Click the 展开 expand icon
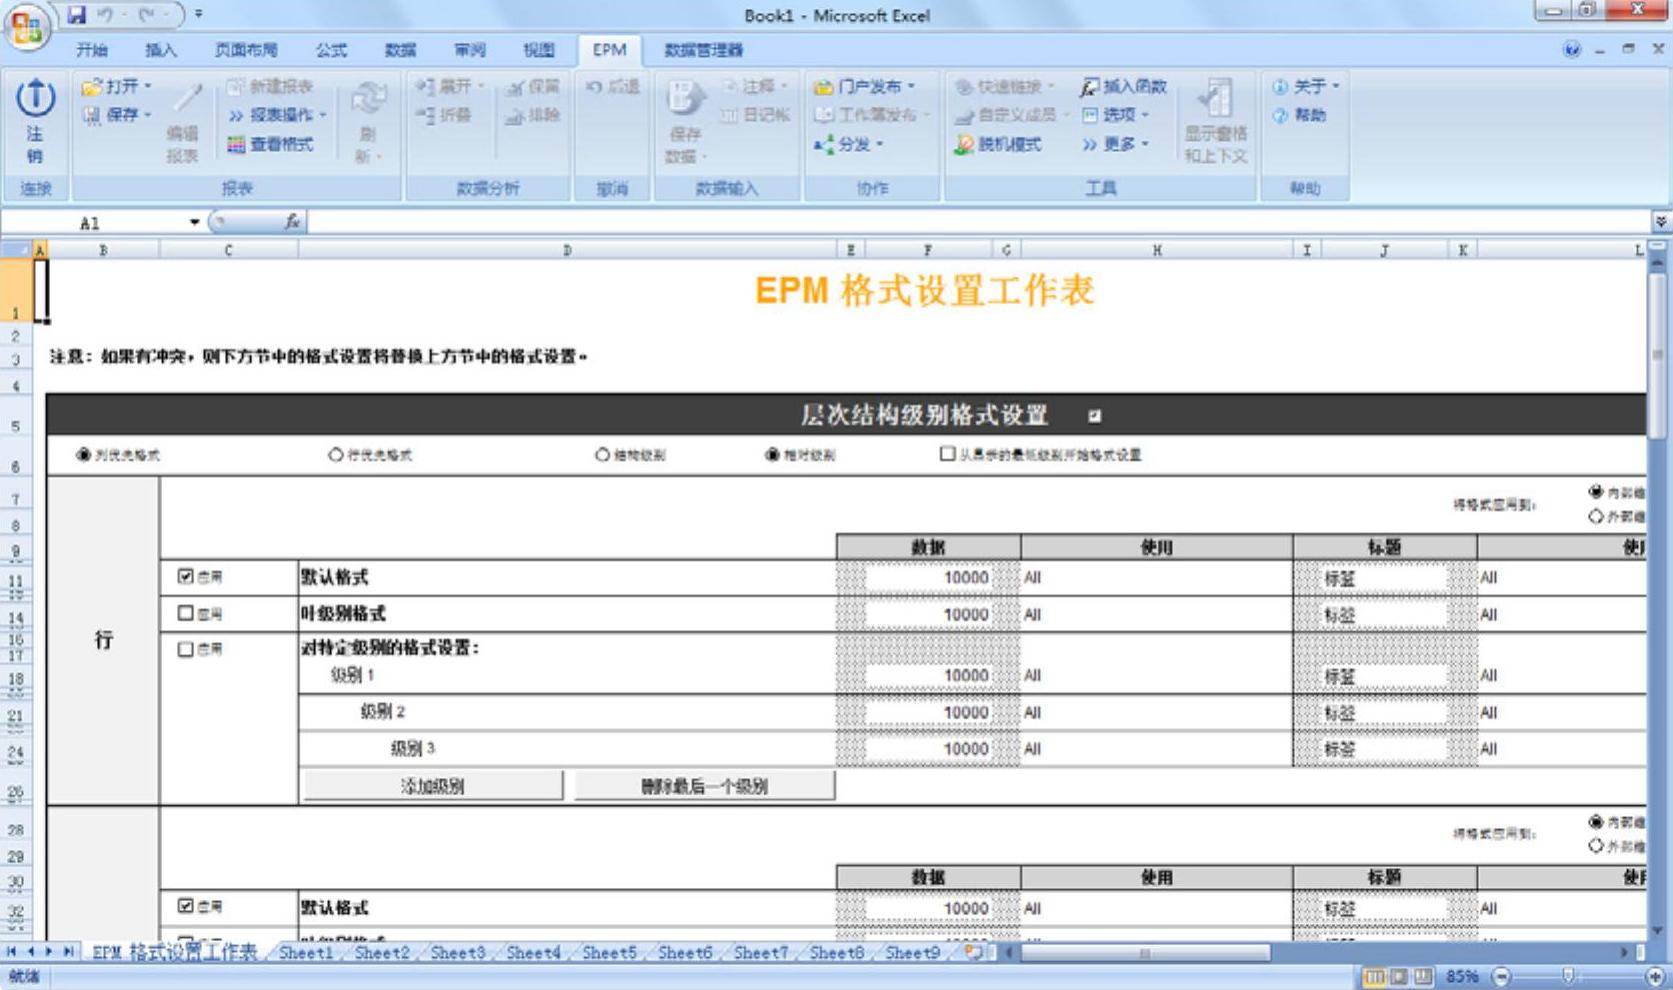 425,87
